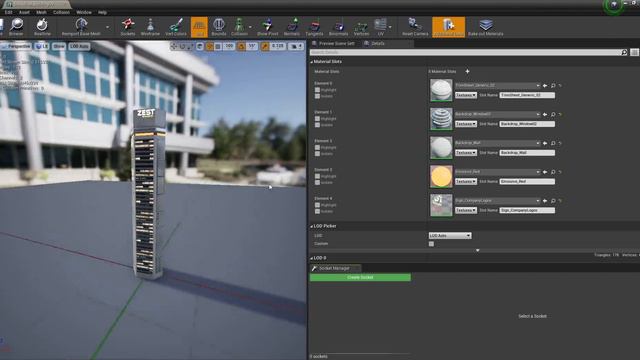Toggle the Tangents display icon

click(314, 27)
